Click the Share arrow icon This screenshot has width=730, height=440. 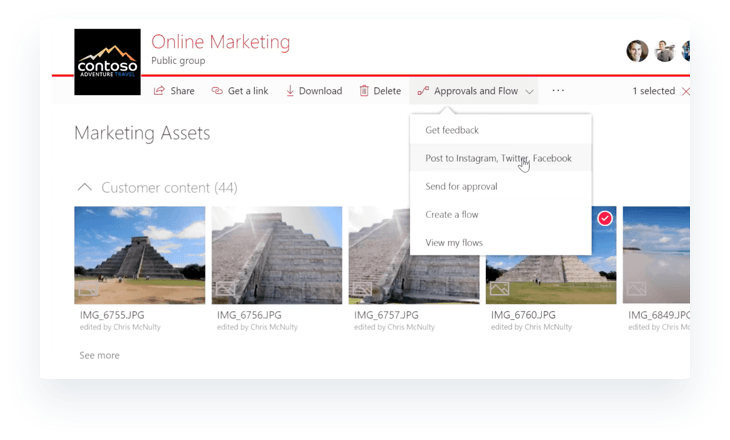(x=159, y=91)
